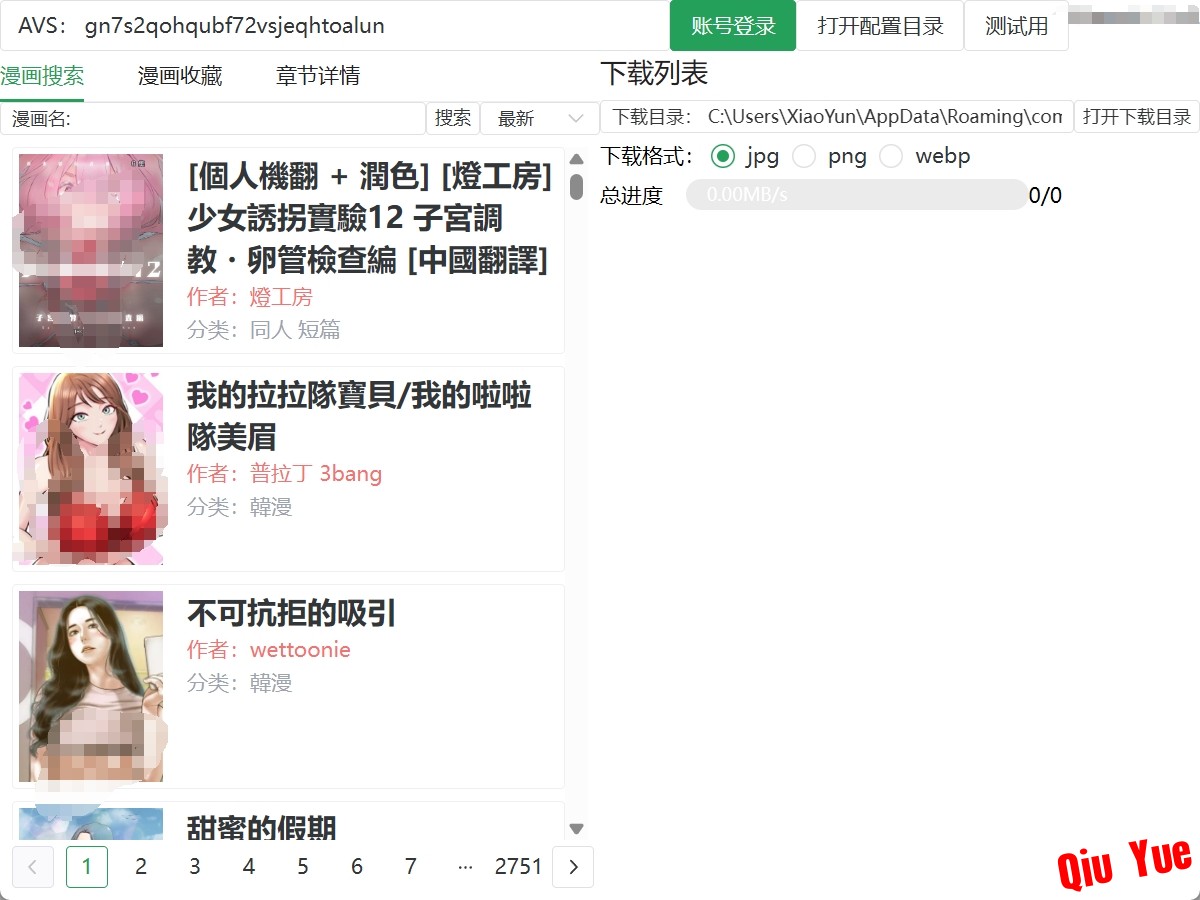Click the 总进度 progress bar
The width and height of the screenshot is (1200, 900).
(x=856, y=195)
